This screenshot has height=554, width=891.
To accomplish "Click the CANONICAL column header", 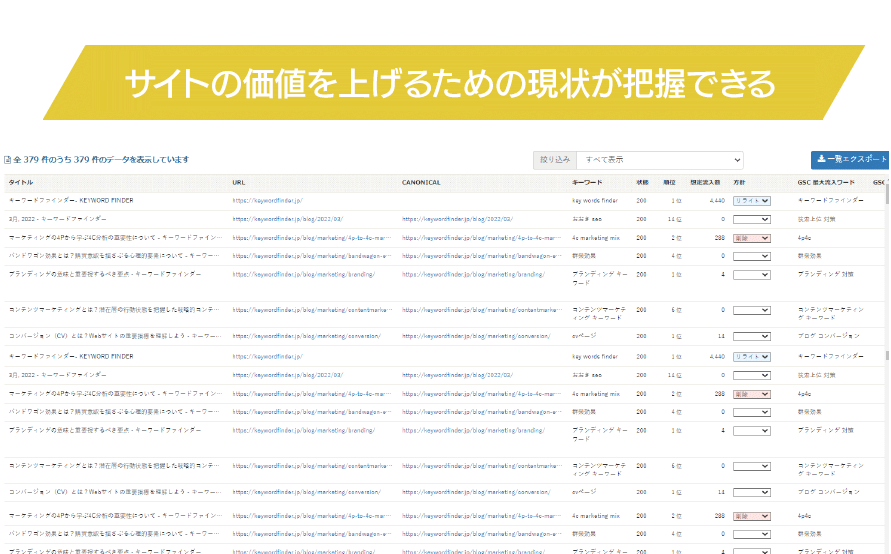I will (421, 183).
